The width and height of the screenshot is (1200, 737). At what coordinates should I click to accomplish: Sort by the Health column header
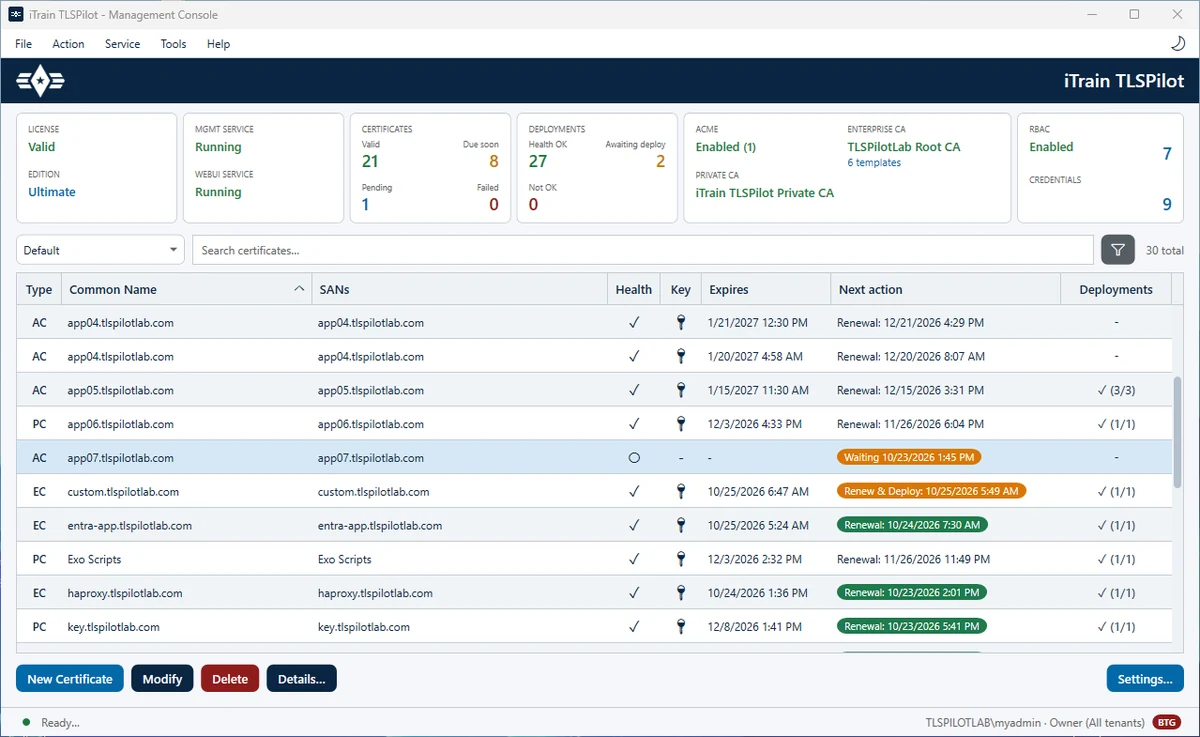[x=634, y=289]
